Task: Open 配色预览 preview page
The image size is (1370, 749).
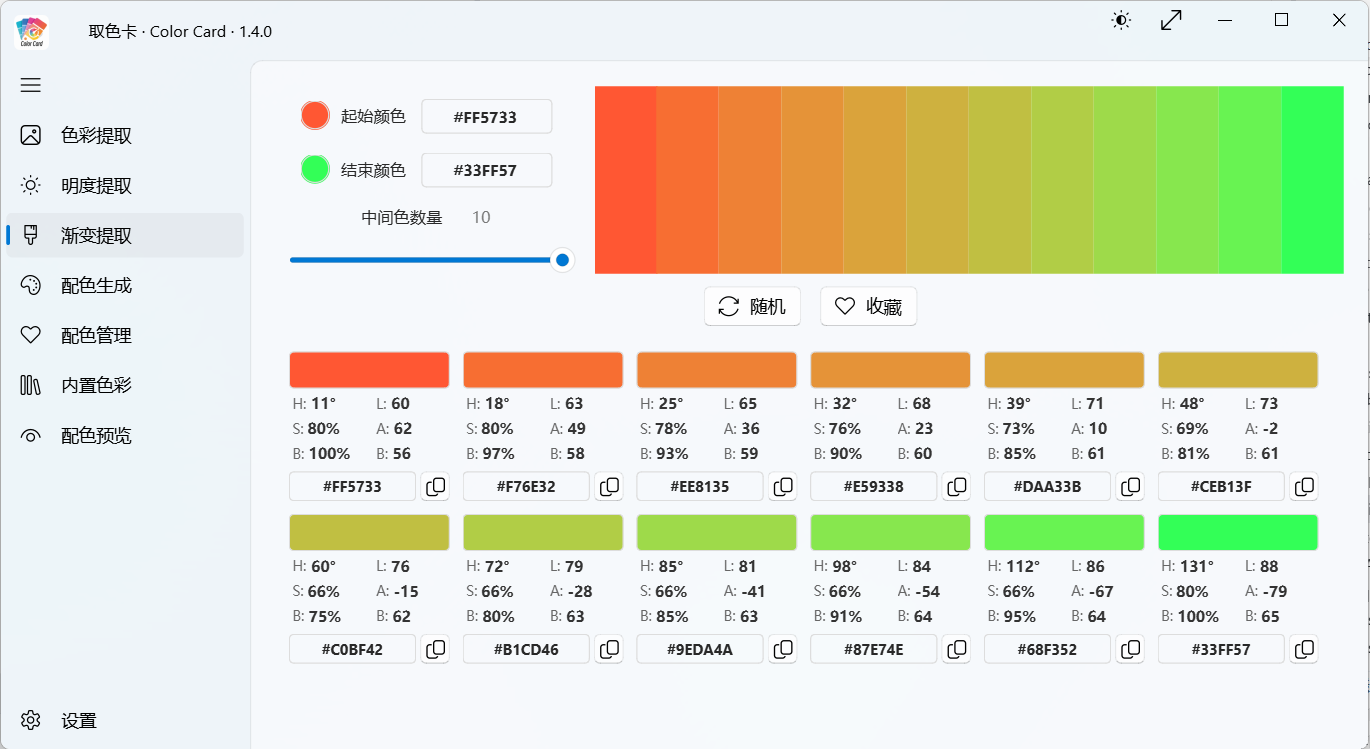Action: coord(96,436)
